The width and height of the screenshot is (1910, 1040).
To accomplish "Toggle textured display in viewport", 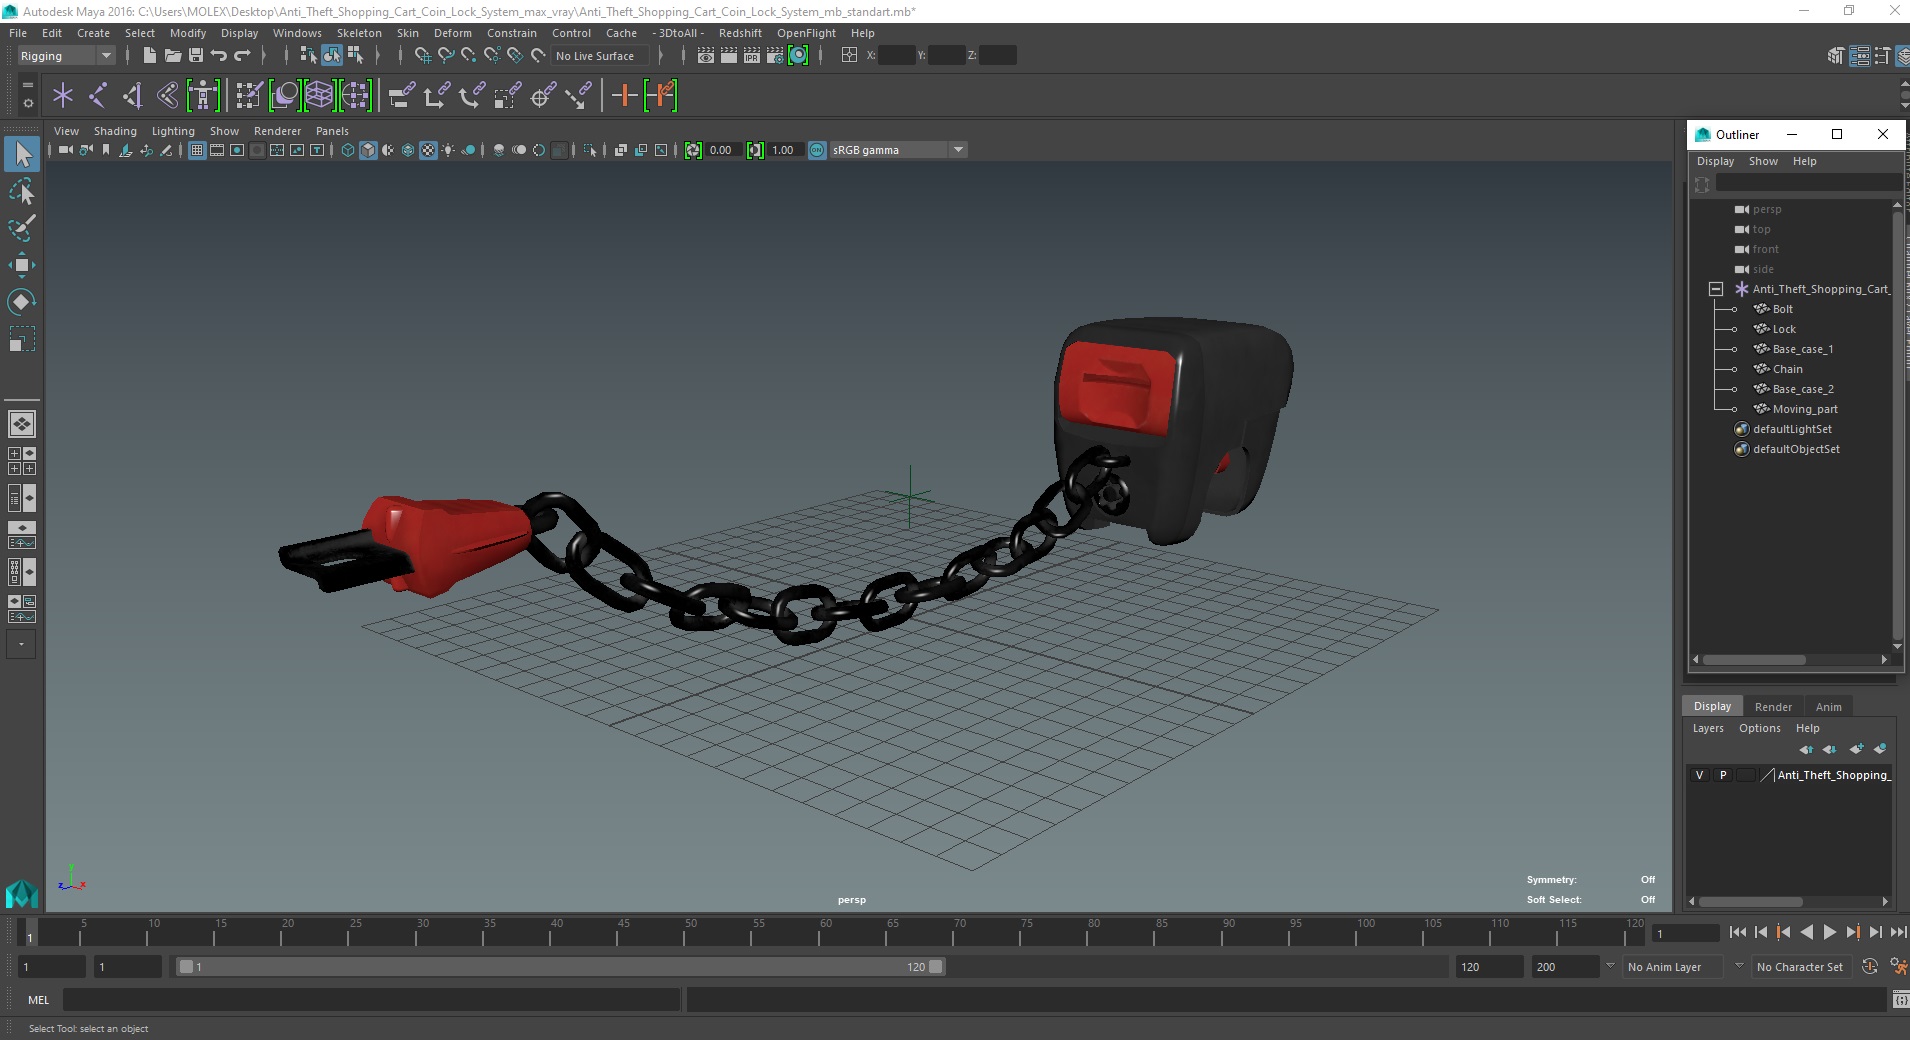I will [428, 150].
